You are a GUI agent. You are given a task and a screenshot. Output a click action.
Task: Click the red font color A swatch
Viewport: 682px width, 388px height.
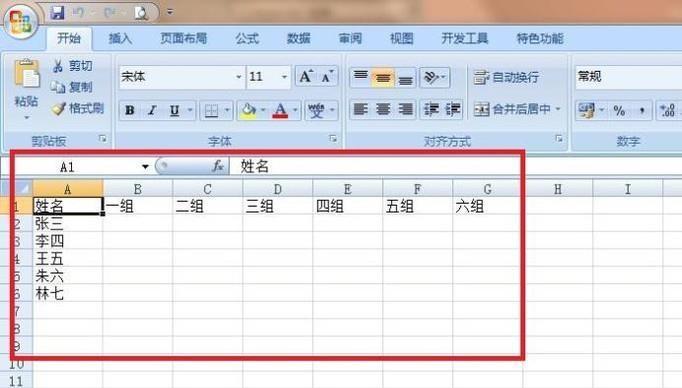(x=280, y=110)
